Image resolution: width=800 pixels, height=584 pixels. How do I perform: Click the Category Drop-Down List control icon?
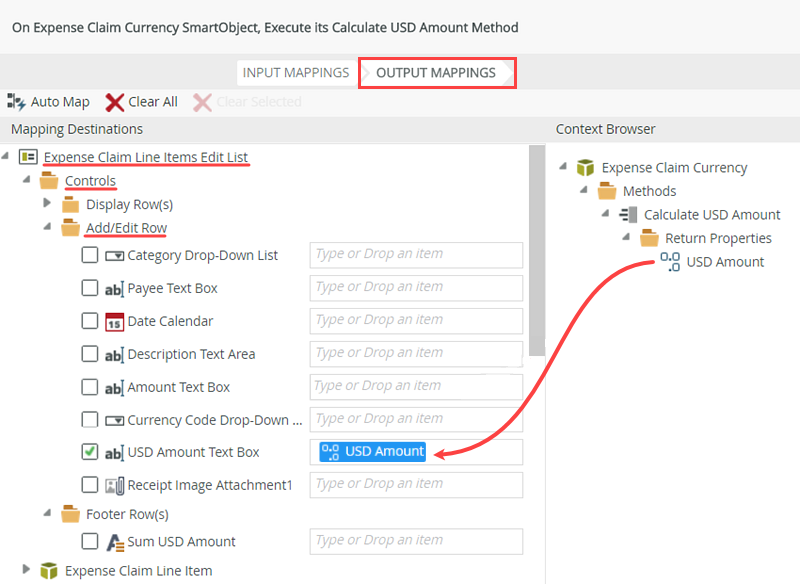(114, 256)
